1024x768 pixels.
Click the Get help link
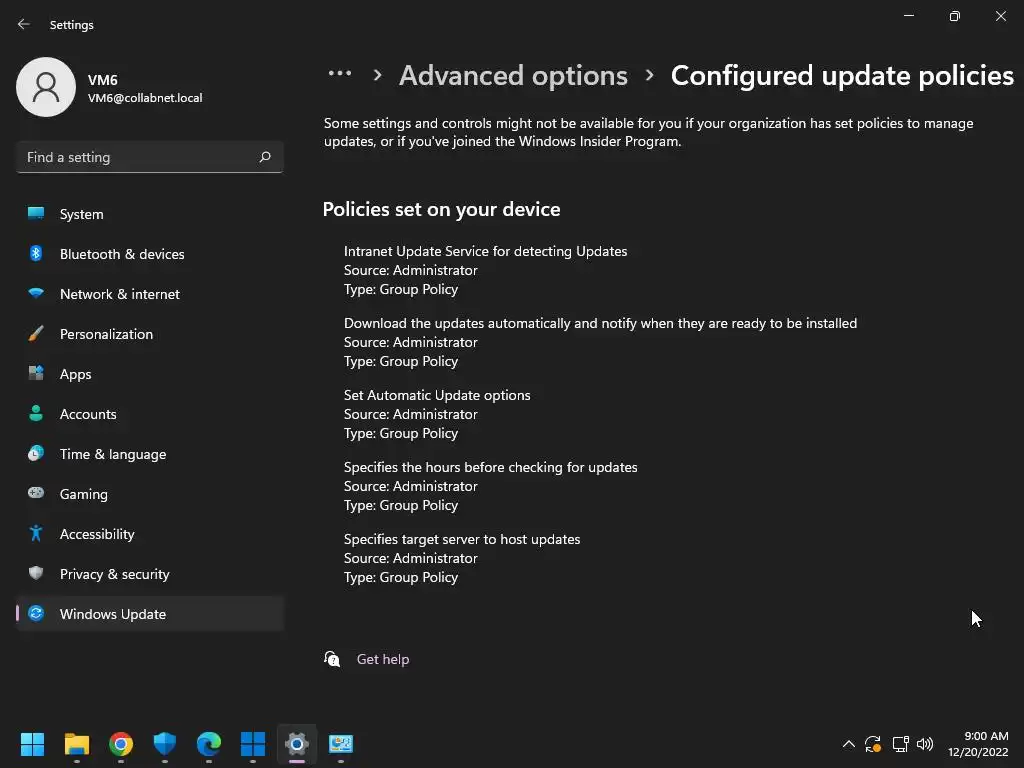pos(383,659)
